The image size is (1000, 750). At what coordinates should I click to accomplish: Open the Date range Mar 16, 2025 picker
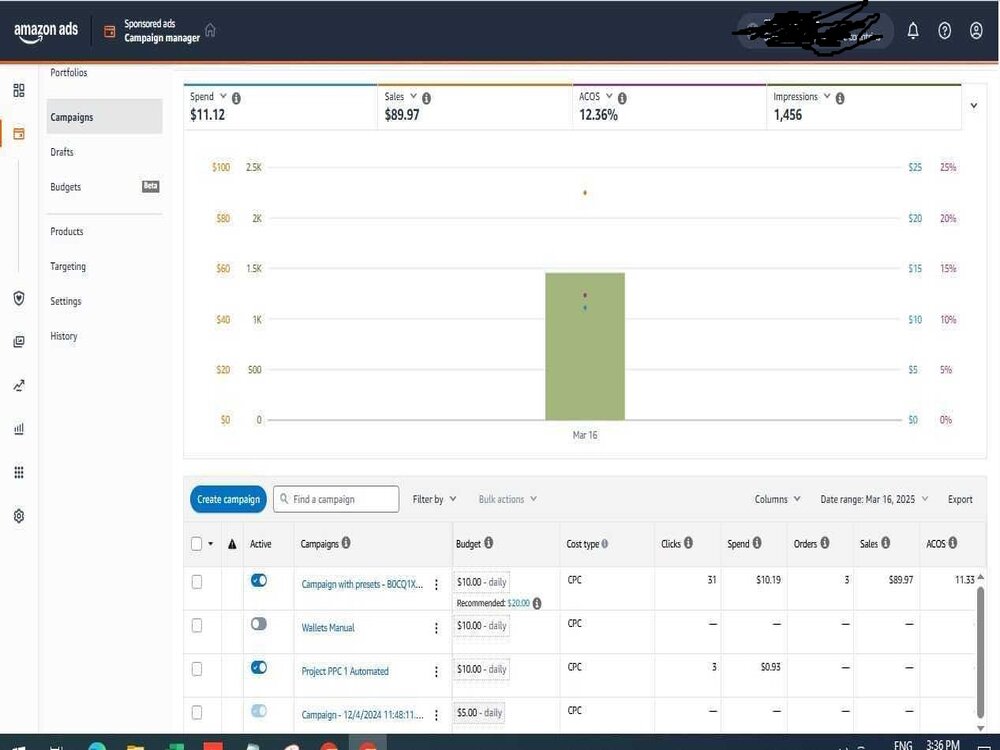[x=874, y=499]
